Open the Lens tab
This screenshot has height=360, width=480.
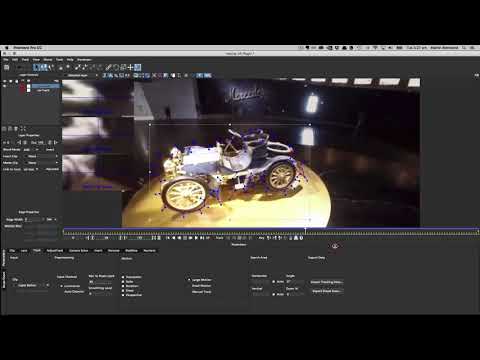point(24,250)
